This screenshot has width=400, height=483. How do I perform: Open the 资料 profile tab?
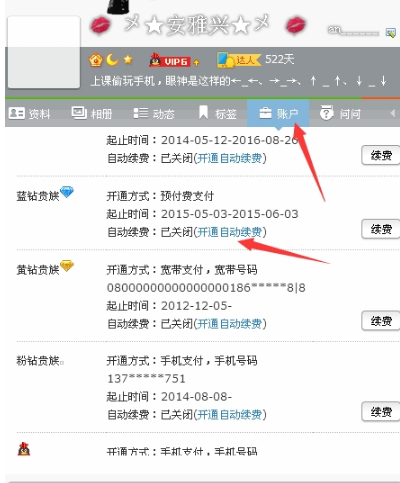29,114
